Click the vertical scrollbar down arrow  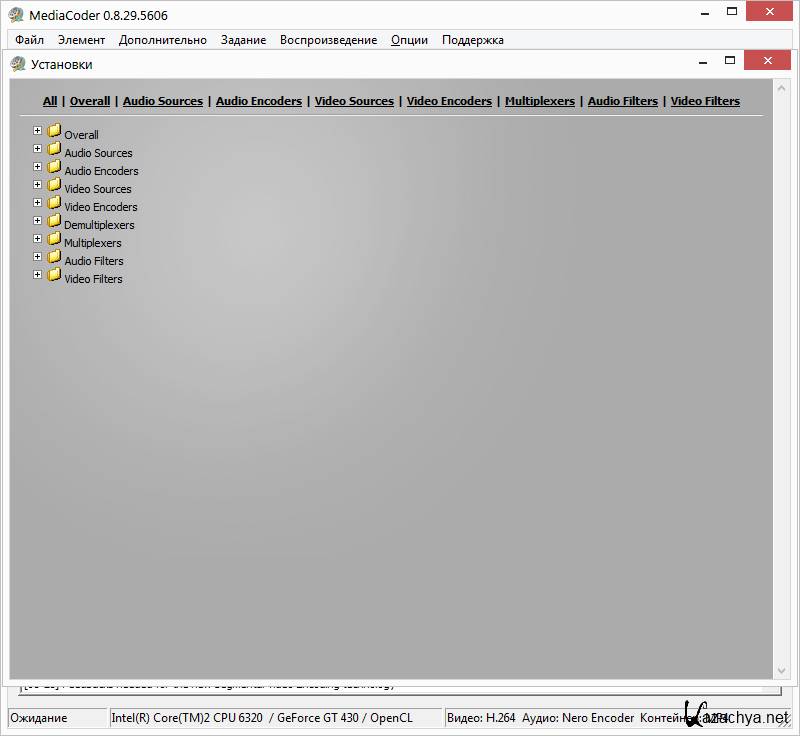coord(782,669)
